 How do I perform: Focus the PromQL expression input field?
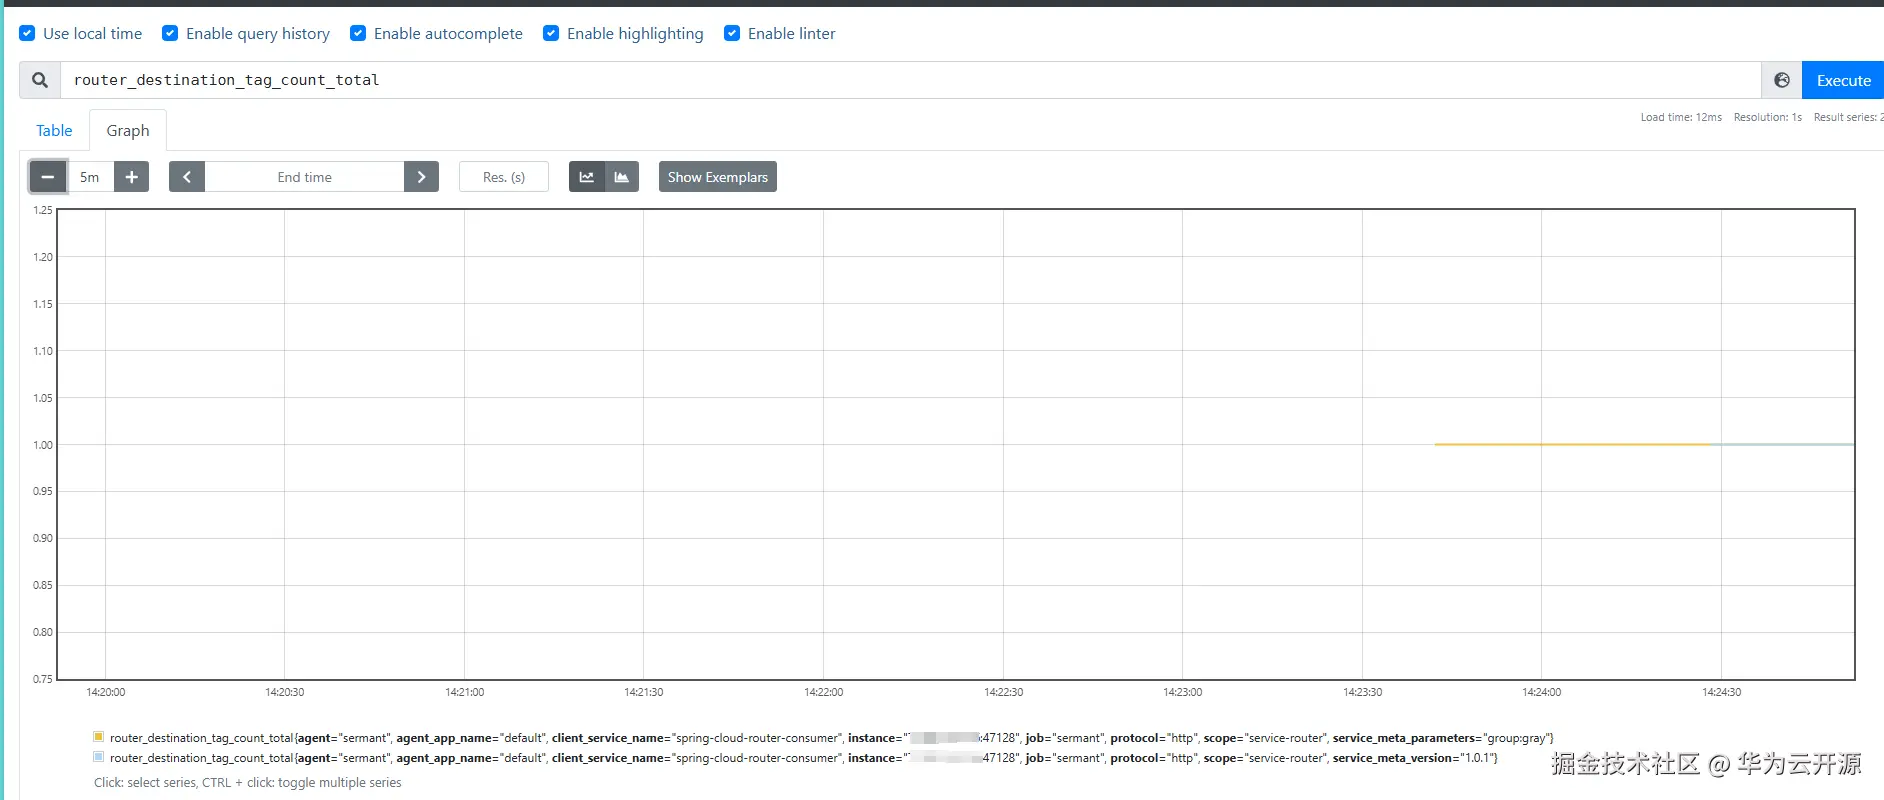(910, 80)
